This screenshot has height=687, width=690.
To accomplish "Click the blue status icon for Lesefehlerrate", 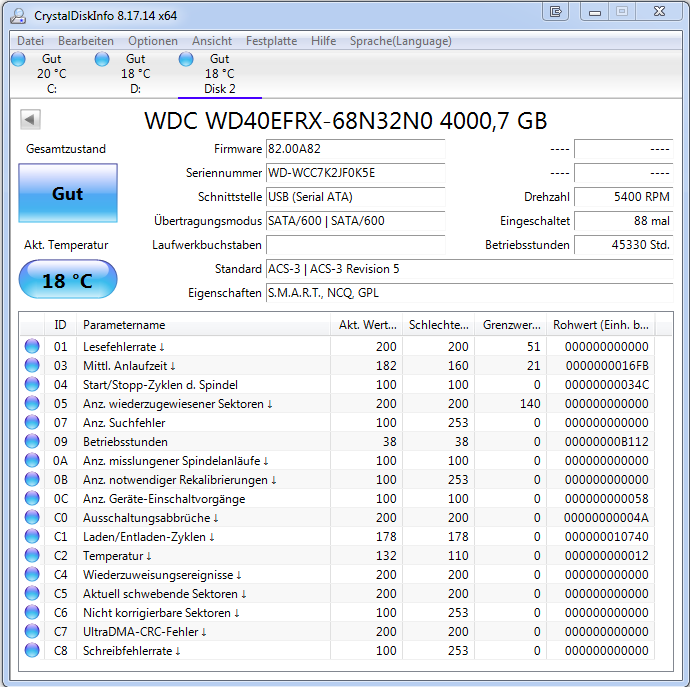I will point(32,346).
